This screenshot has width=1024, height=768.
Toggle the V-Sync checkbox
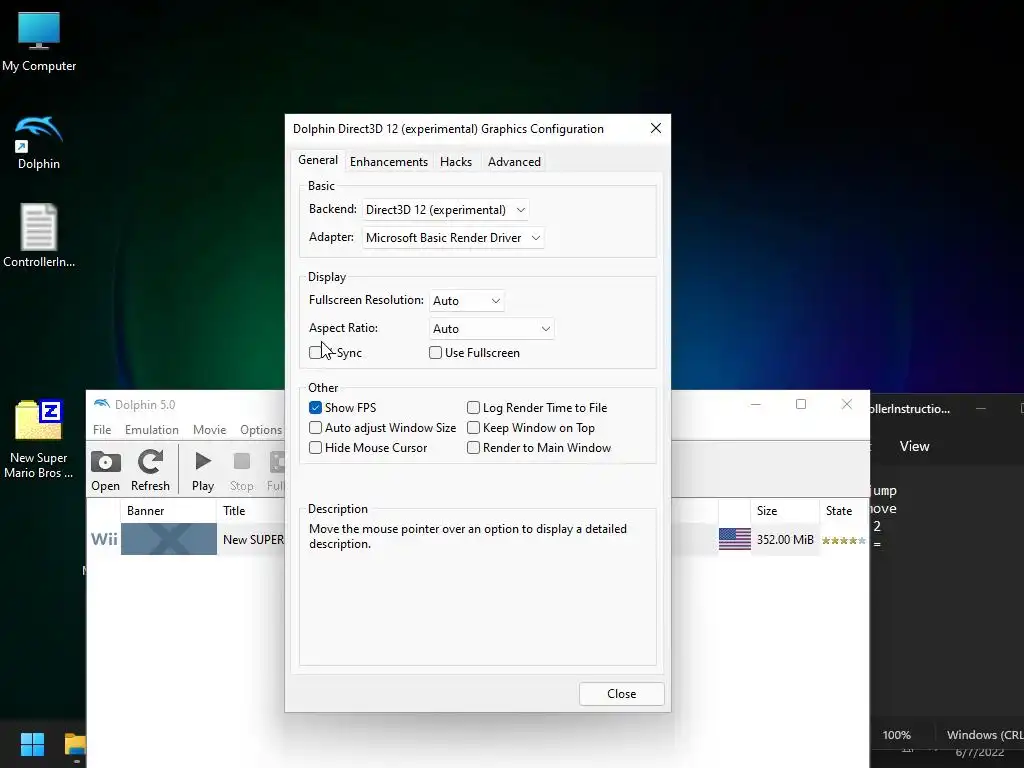(x=315, y=353)
